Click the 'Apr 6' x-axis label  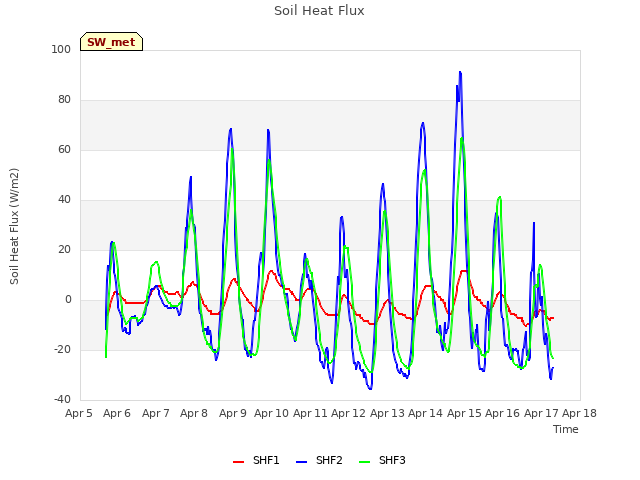click(117, 413)
